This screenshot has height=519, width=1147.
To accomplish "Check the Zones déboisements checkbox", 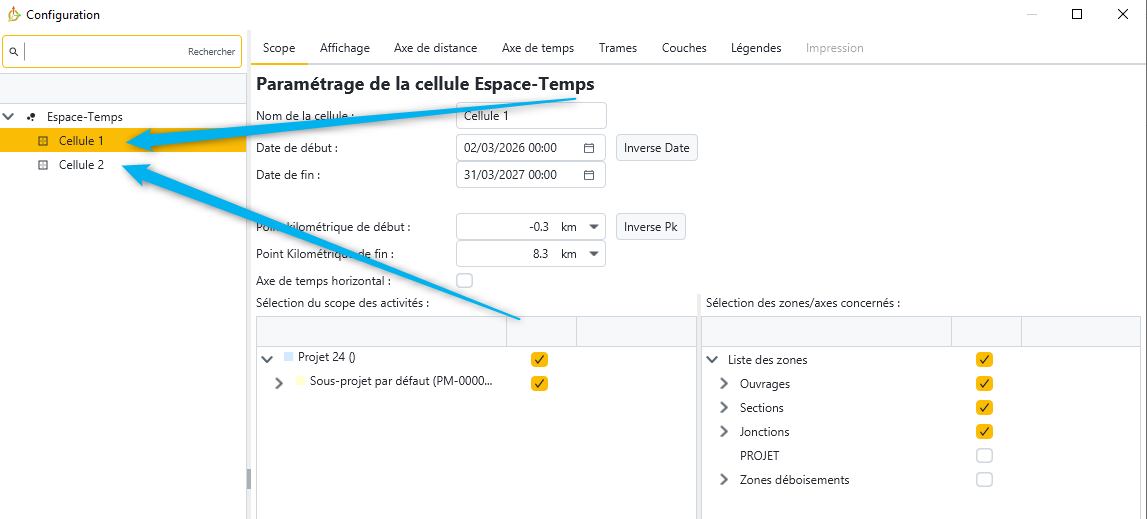I will (x=984, y=480).
